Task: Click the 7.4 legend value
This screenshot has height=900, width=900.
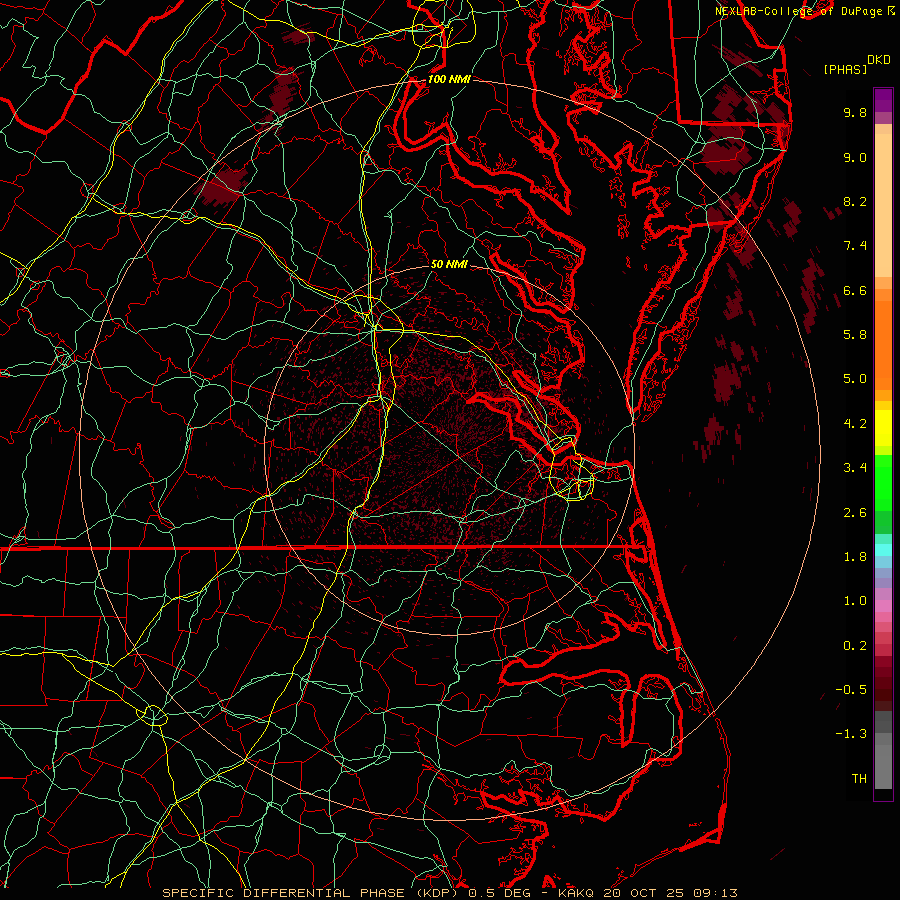Action: (x=855, y=246)
